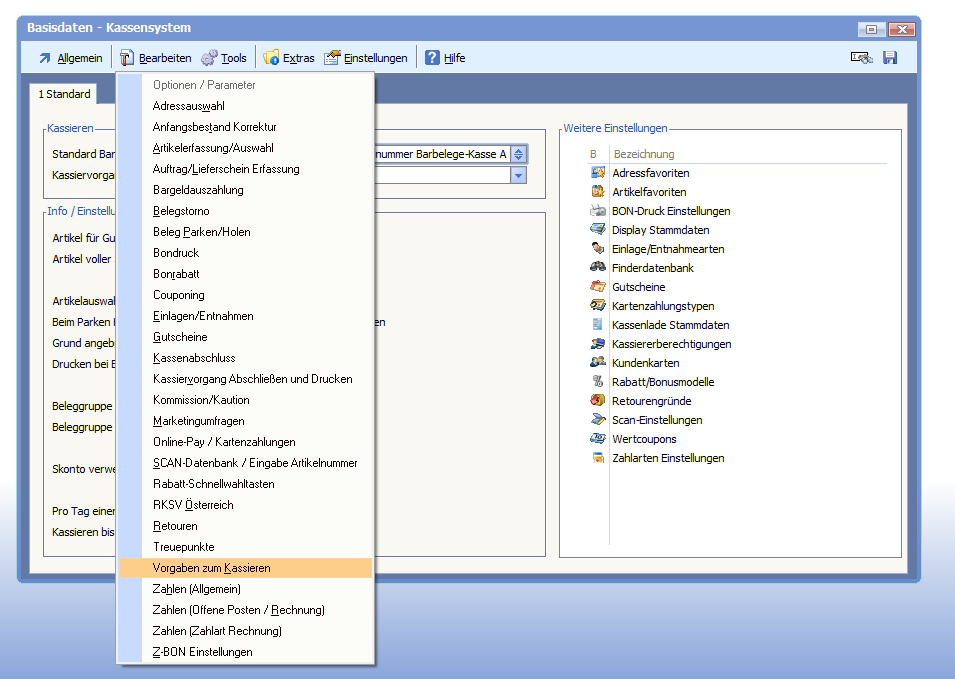Select the Scan-Einstellungen scanner icon

click(x=598, y=420)
